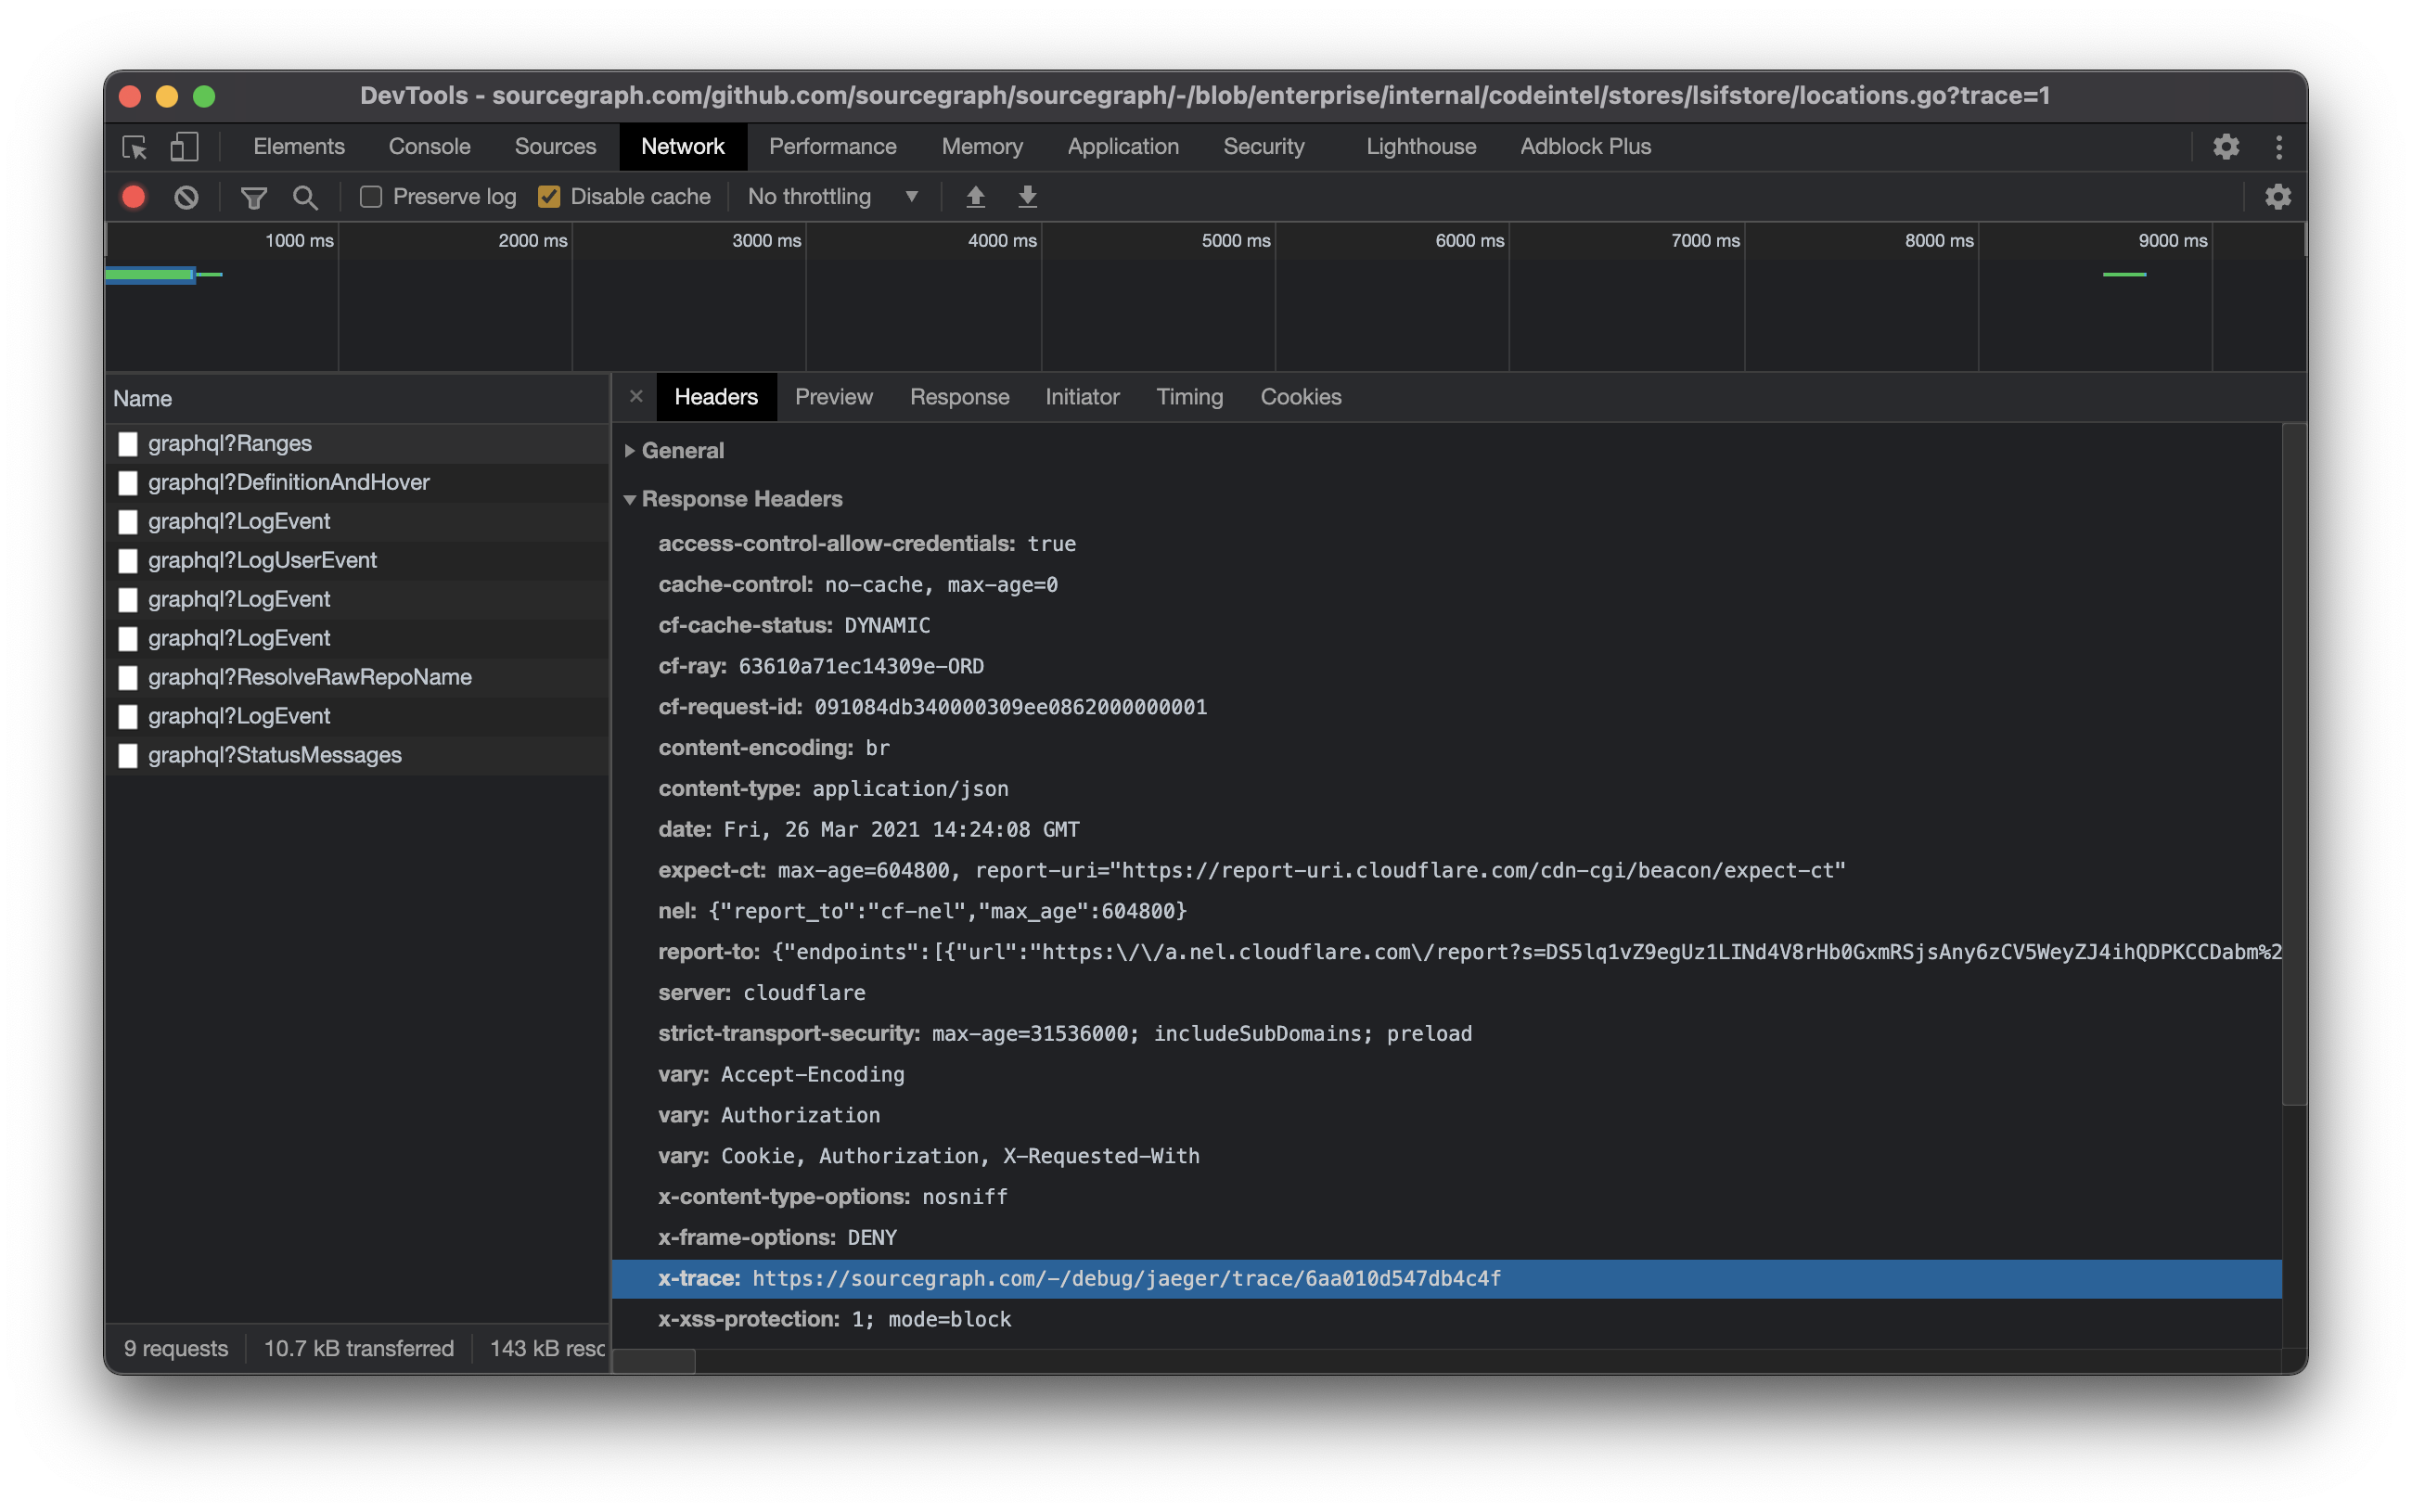
Task: Switch to the Elements tab
Action: pos(299,147)
